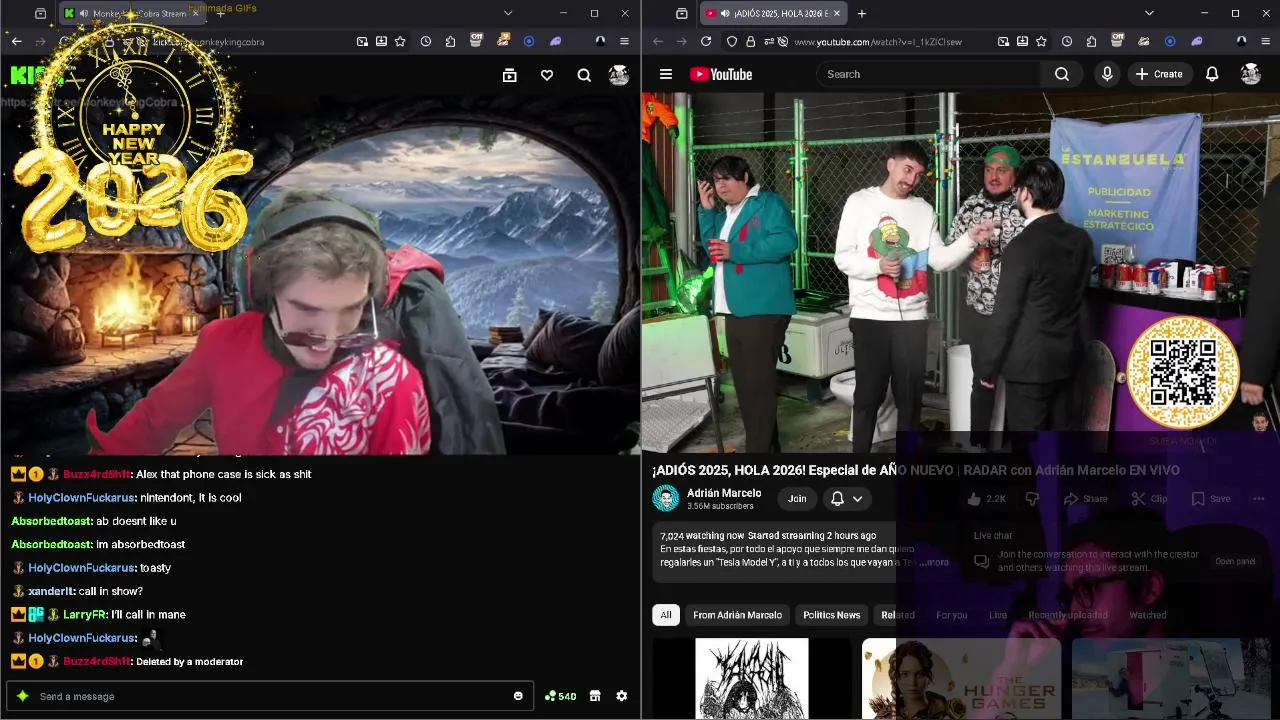Screen dimensions: 1280x720
Task: Select Recently uploaded chip
Action: coord(1068,615)
